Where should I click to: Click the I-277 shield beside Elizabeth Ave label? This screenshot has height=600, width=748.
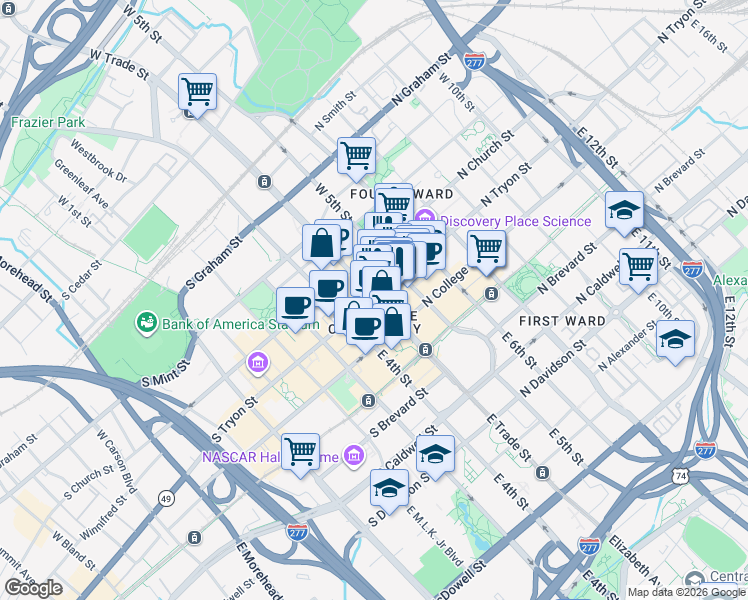pos(589,546)
